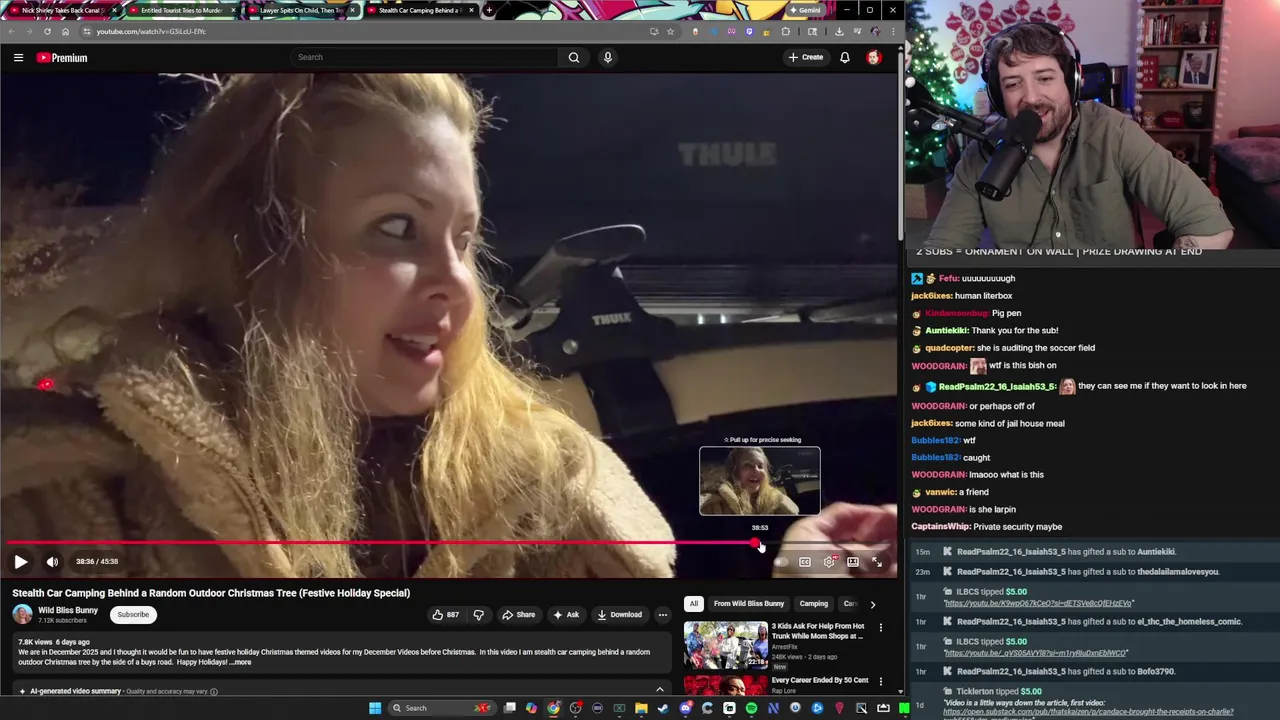This screenshot has height=720, width=1280.
Task: Click the browser back arrow
Action: tap(11, 31)
